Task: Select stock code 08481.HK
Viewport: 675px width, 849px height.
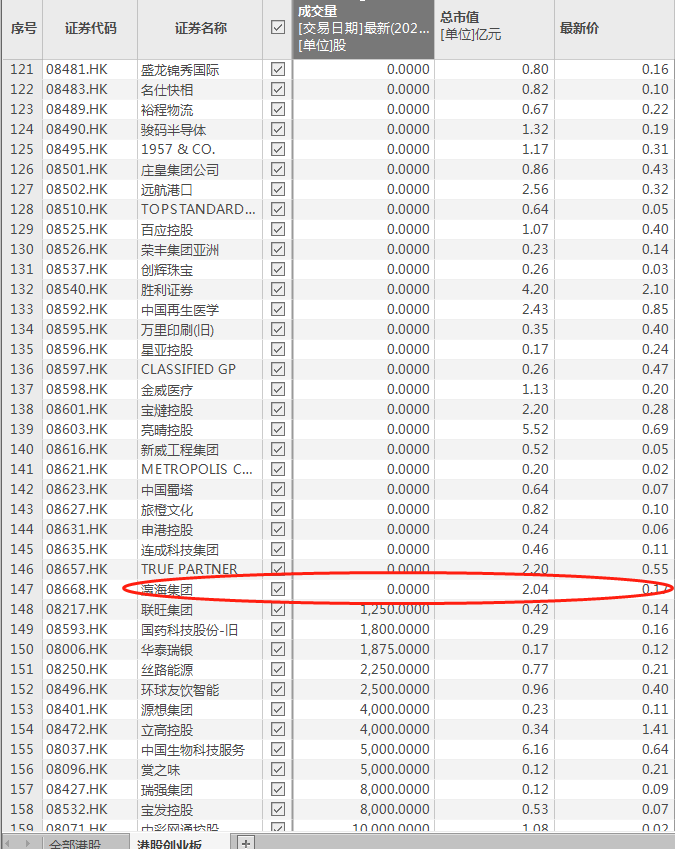Action: coord(77,69)
